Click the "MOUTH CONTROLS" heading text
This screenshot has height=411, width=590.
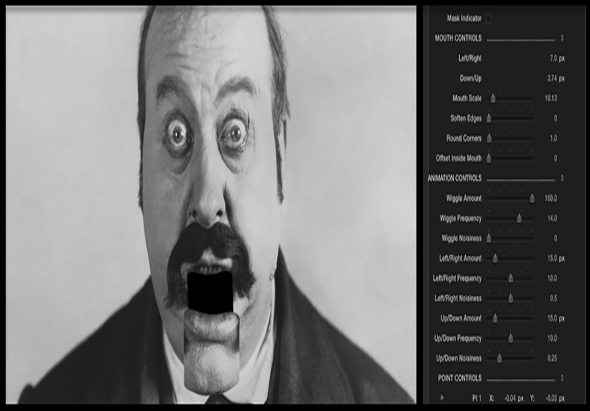[x=458, y=38]
